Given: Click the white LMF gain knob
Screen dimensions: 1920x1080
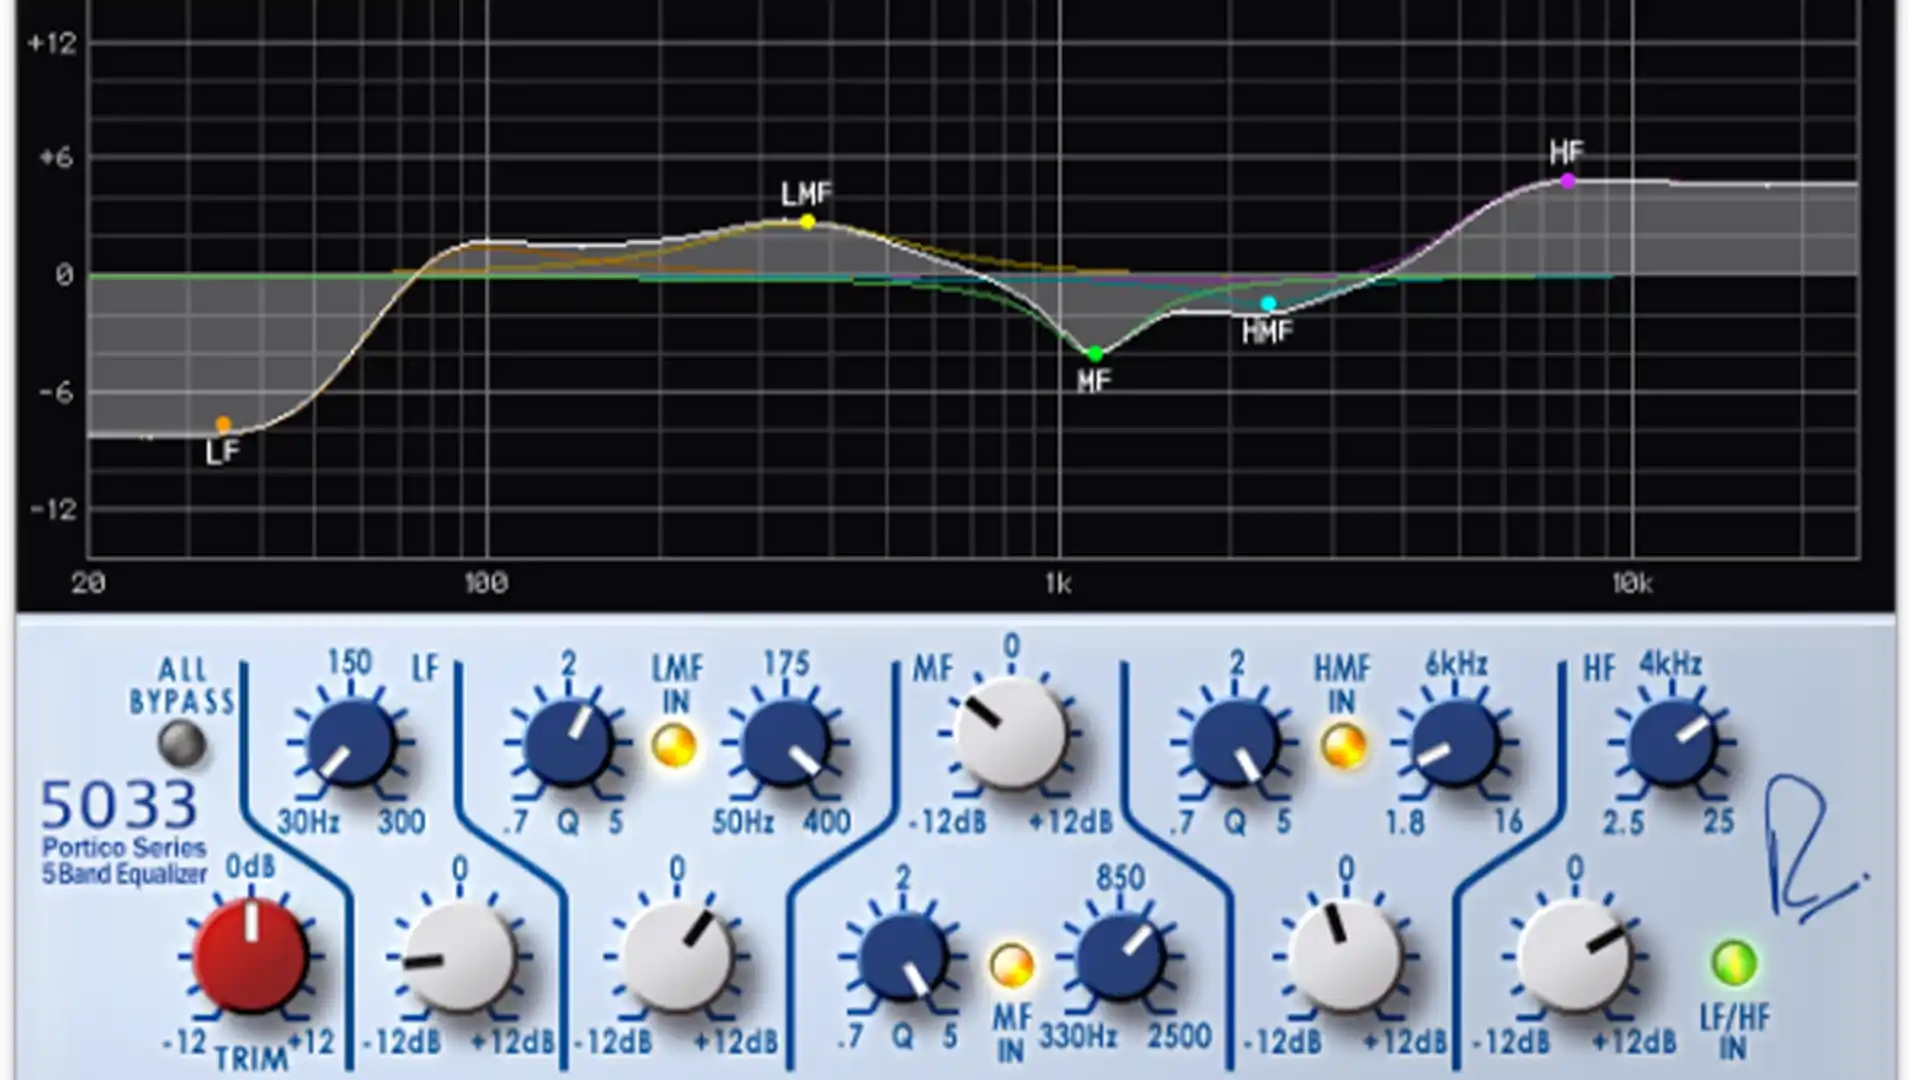Looking at the screenshot, I should click(x=677, y=957).
